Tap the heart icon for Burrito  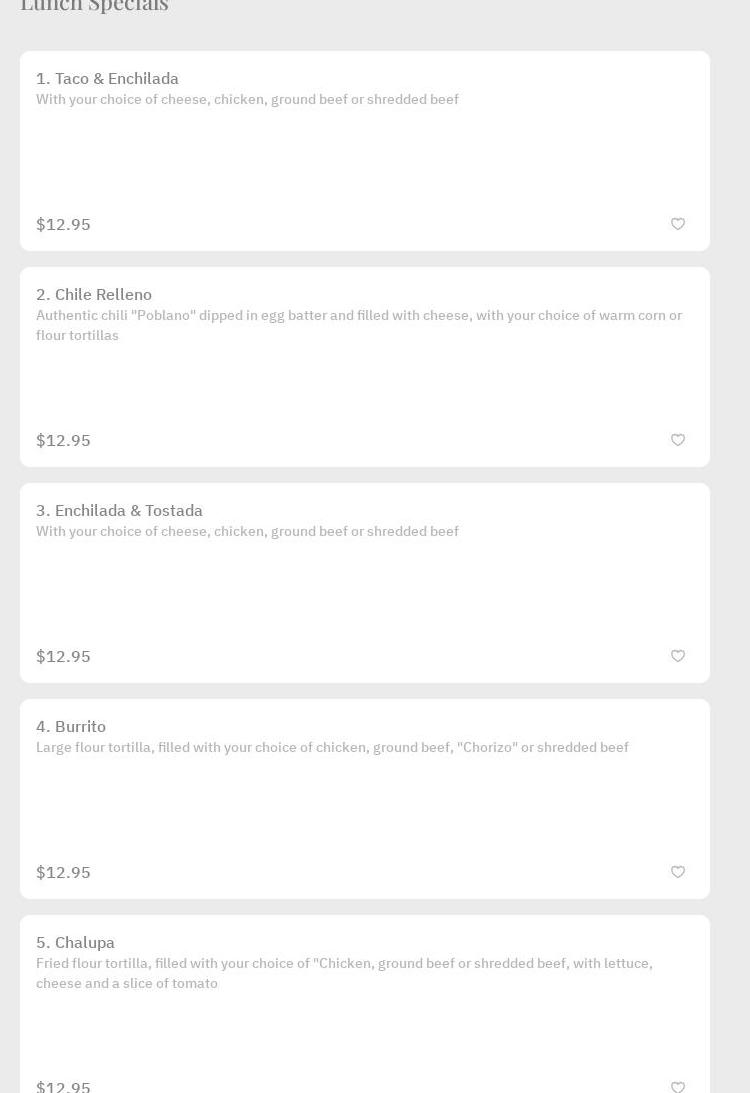(x=678, y=872)
